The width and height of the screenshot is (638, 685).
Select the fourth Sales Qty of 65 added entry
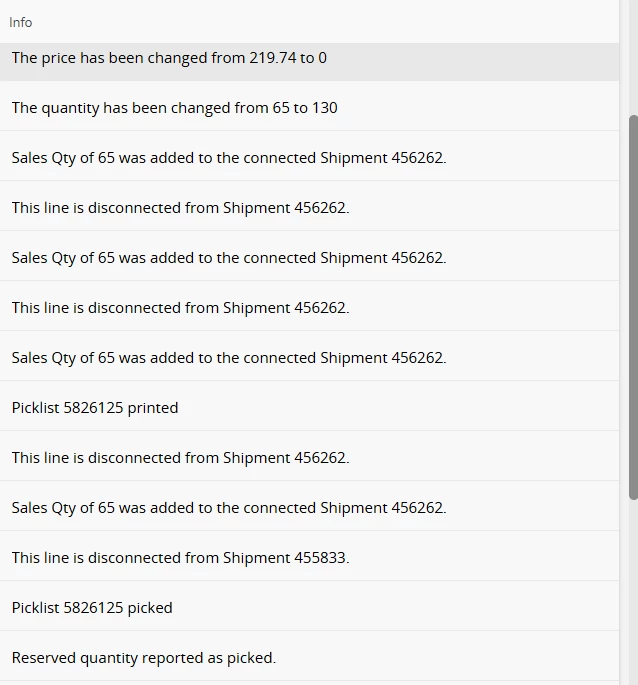click(x=309, y=508)
